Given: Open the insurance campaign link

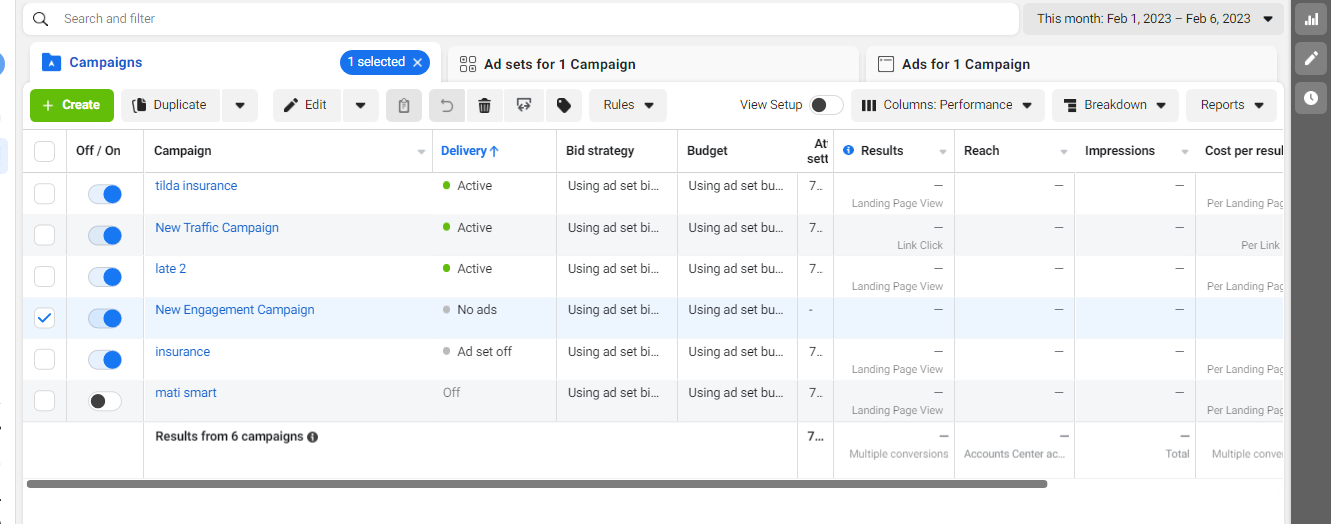Looking at the screenshot, I should pos(183,352).
